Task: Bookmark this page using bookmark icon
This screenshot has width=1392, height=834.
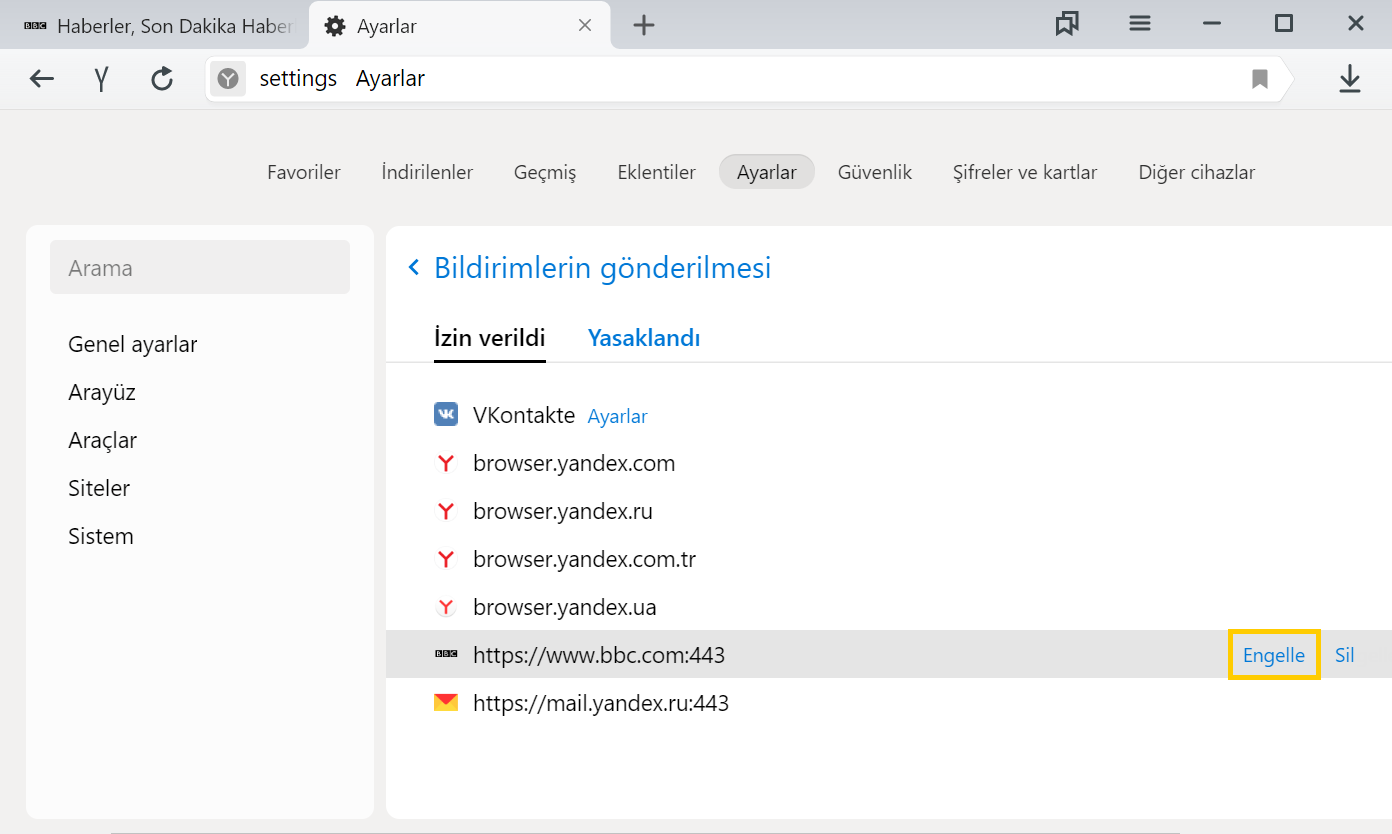Action: (1260, 79)
